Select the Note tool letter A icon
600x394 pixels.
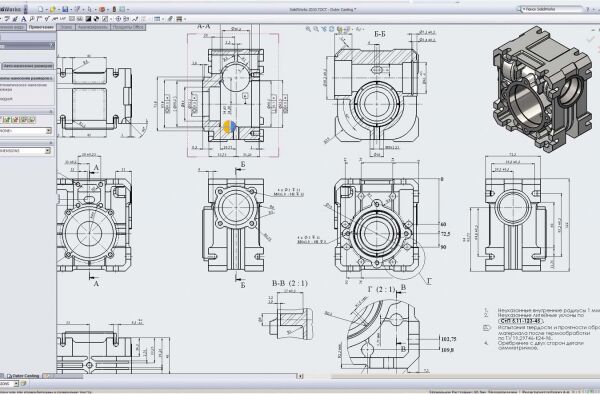point(24,19)
